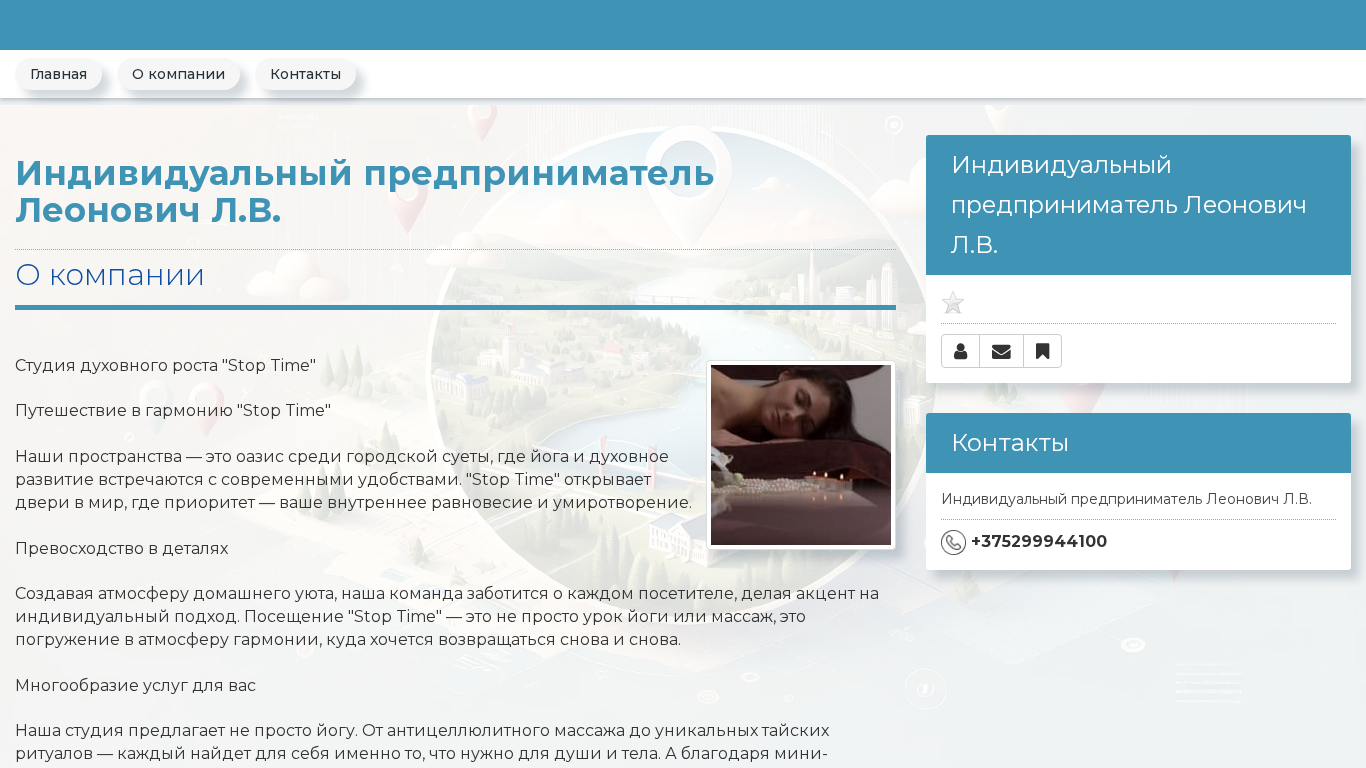This screenshot has height=768, width=1366.
Task: Open the user profile icon button
Action: tap(960, 351)
